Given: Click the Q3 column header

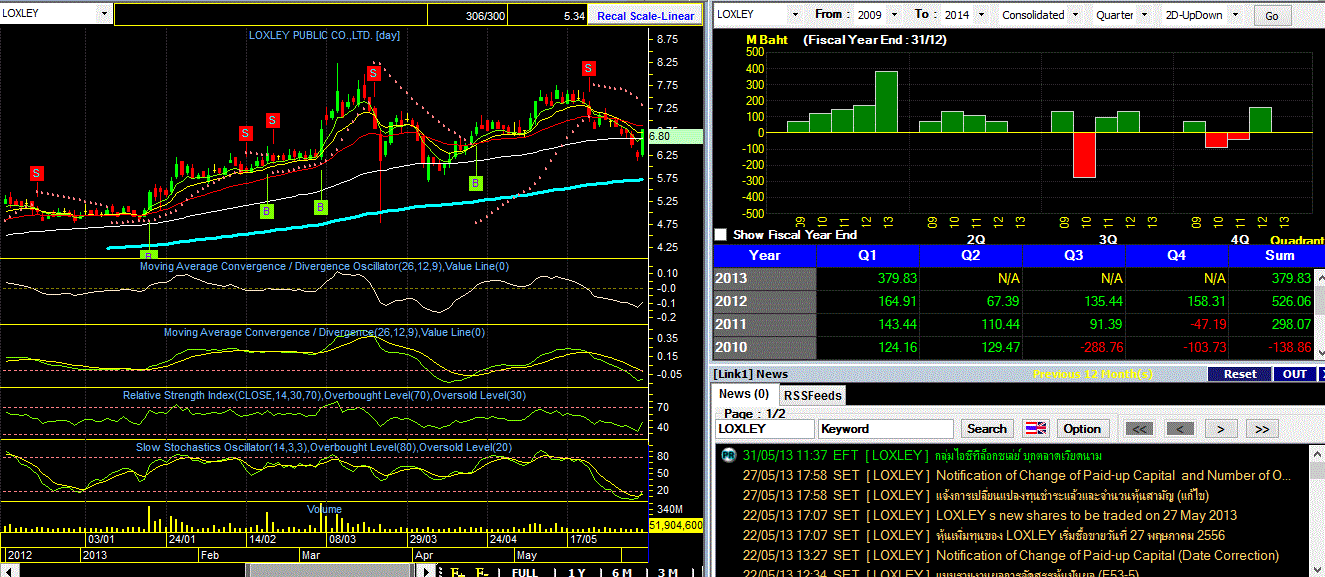Looking at the screenshot, I should tap(1075, 256).
